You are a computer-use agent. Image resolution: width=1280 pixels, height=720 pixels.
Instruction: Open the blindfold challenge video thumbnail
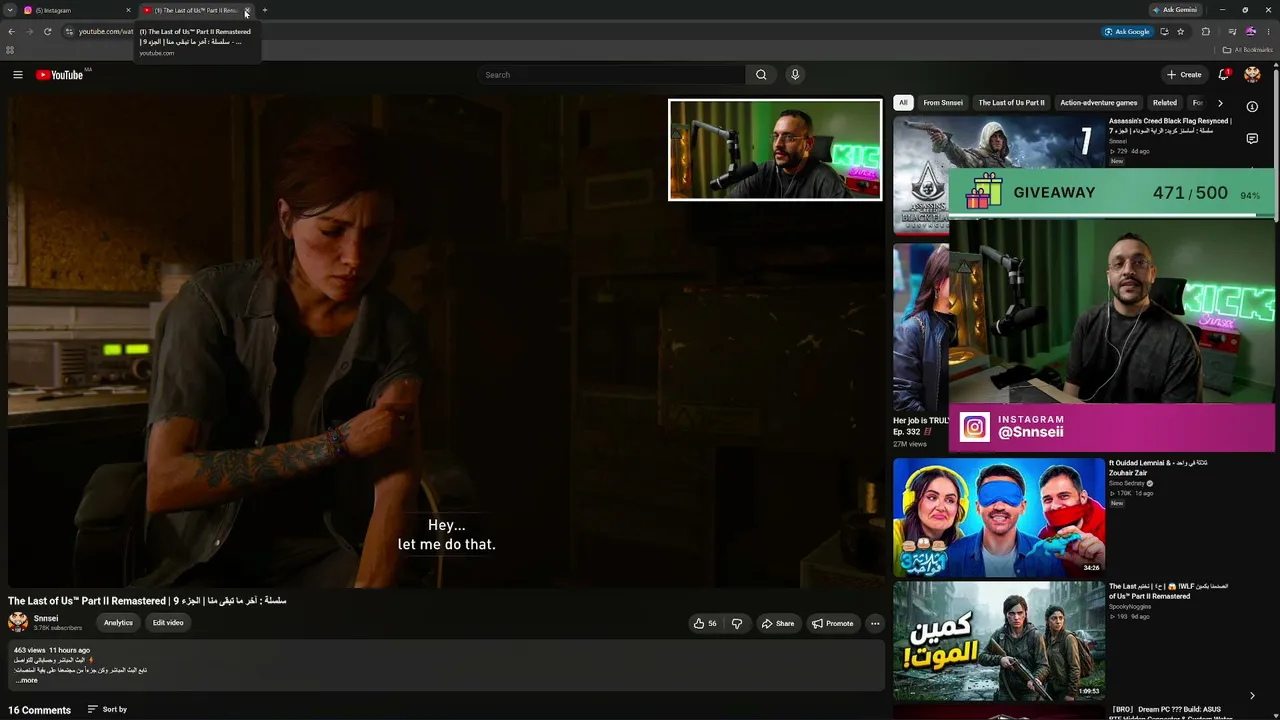(x=999, y=517)
